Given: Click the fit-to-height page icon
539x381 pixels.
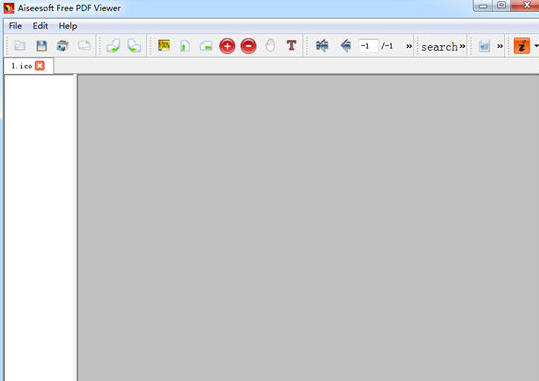Looking at the screenshot, I should 185,45.
